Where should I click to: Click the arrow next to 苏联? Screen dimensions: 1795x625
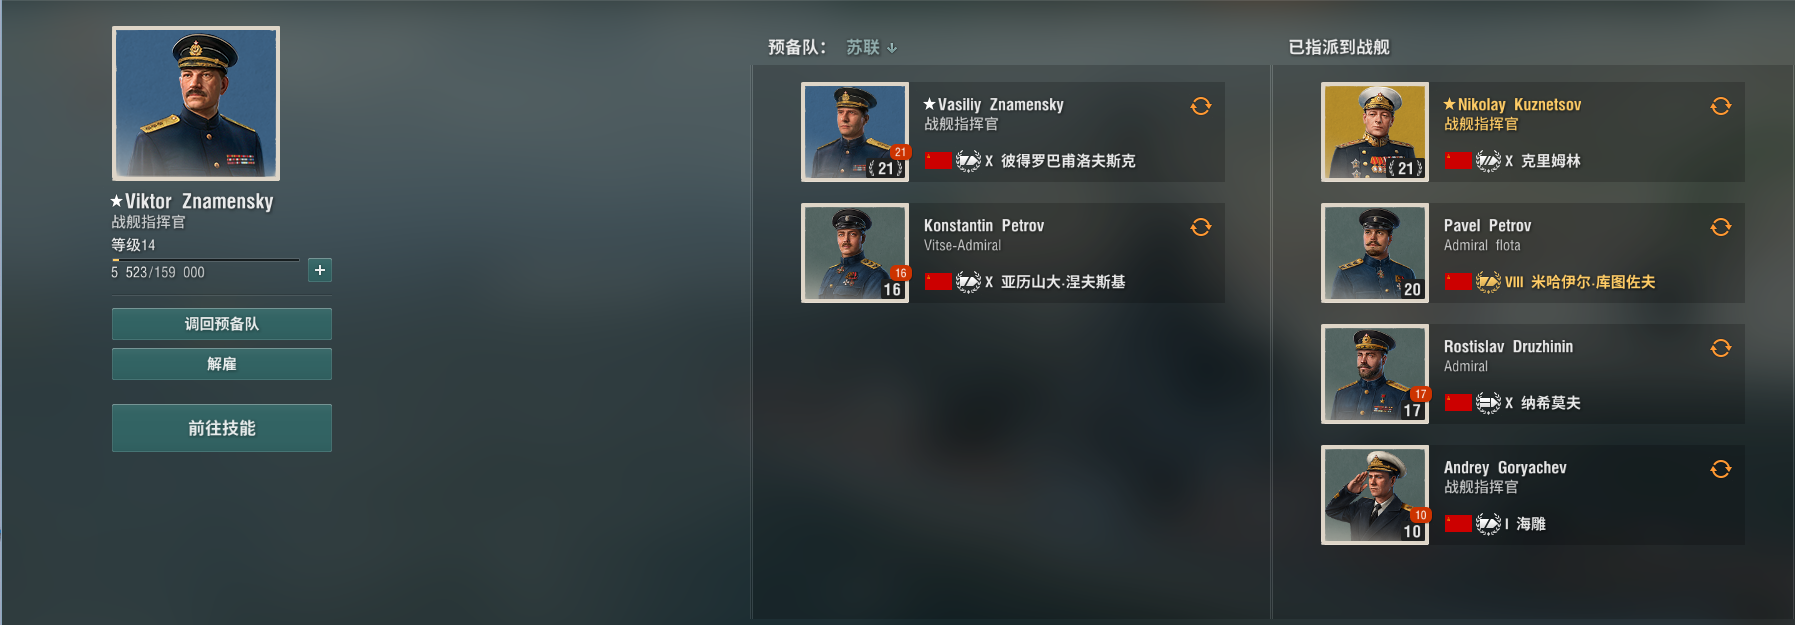coord(892,48)
